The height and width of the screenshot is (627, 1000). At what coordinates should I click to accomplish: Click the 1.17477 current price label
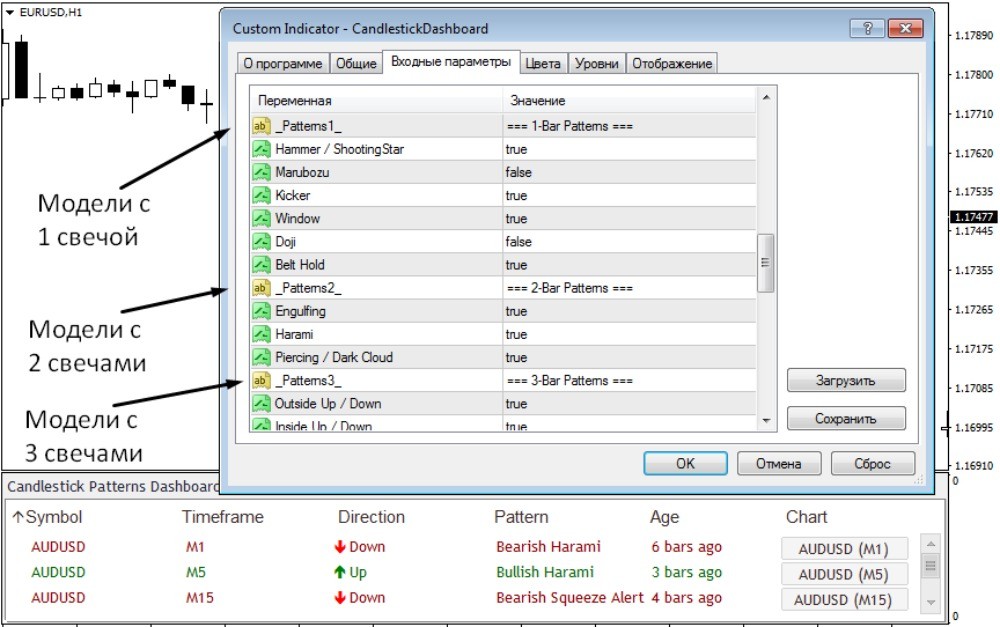974,217
